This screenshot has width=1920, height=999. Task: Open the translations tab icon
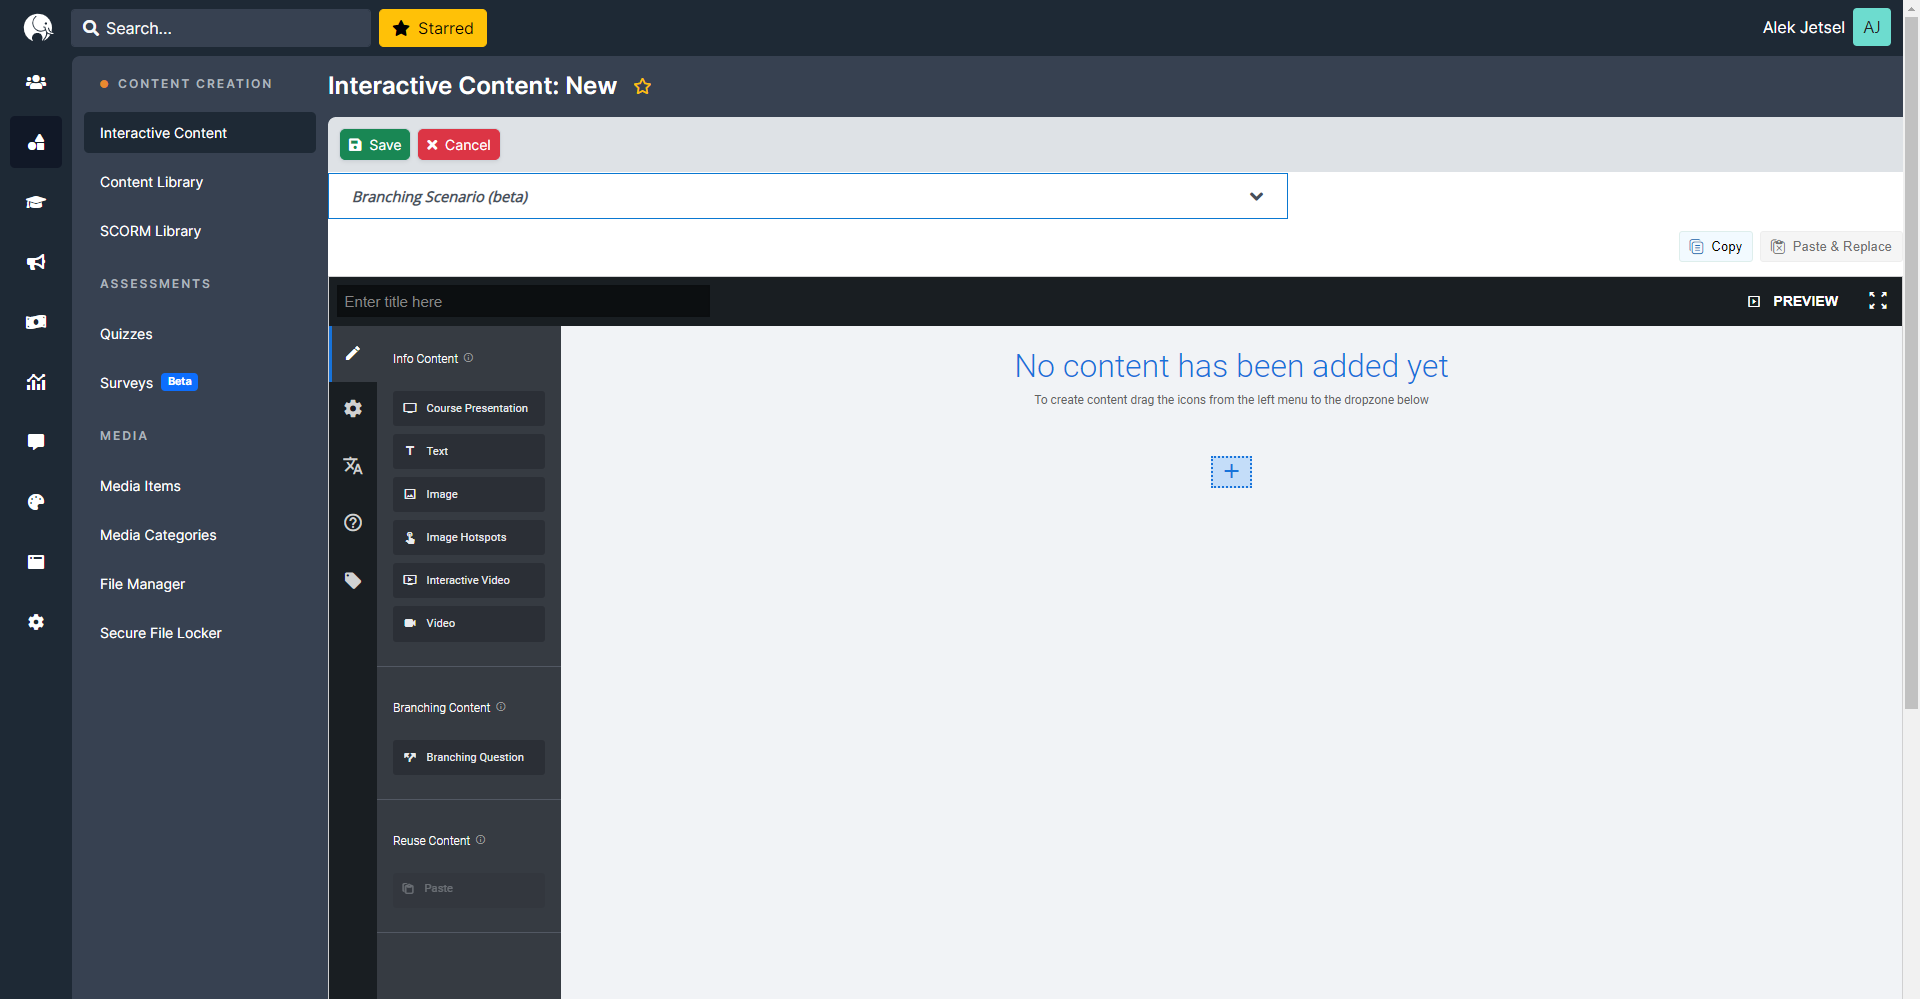coord(353,465)
